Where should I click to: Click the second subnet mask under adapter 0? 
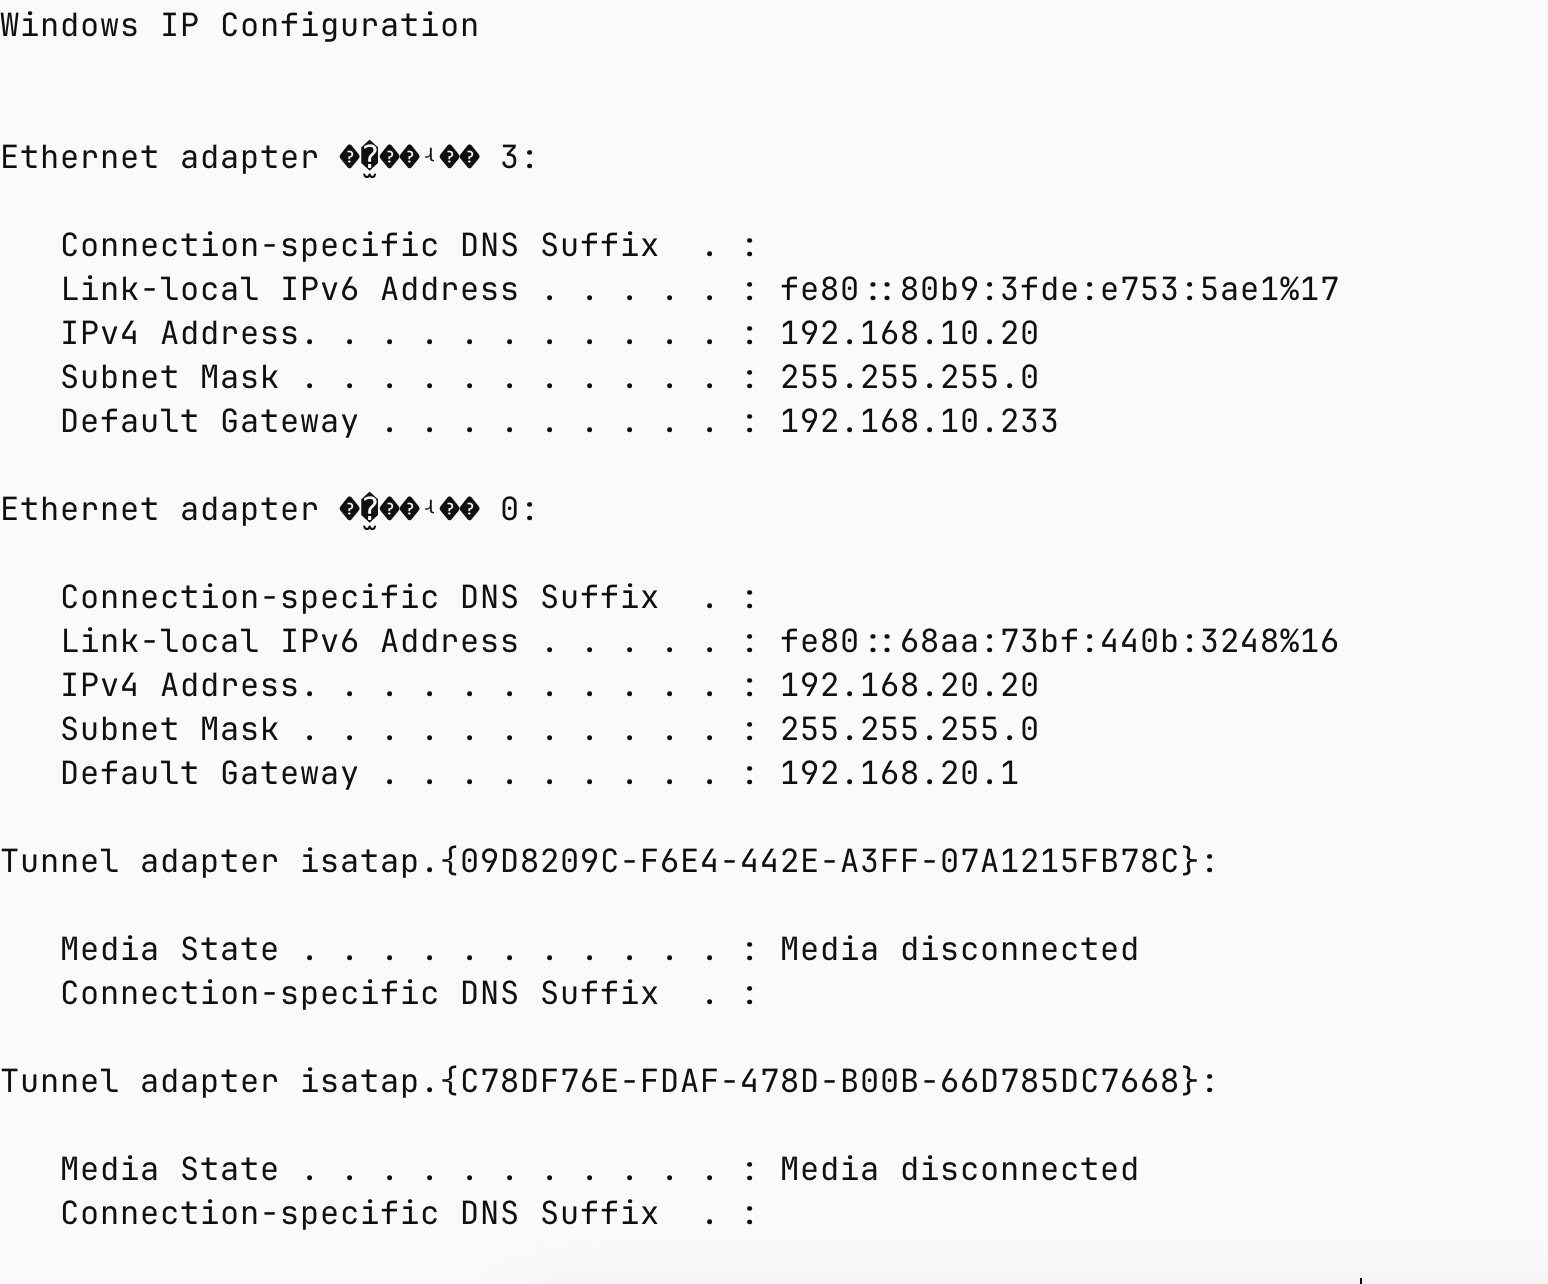(x=910, y=730)
